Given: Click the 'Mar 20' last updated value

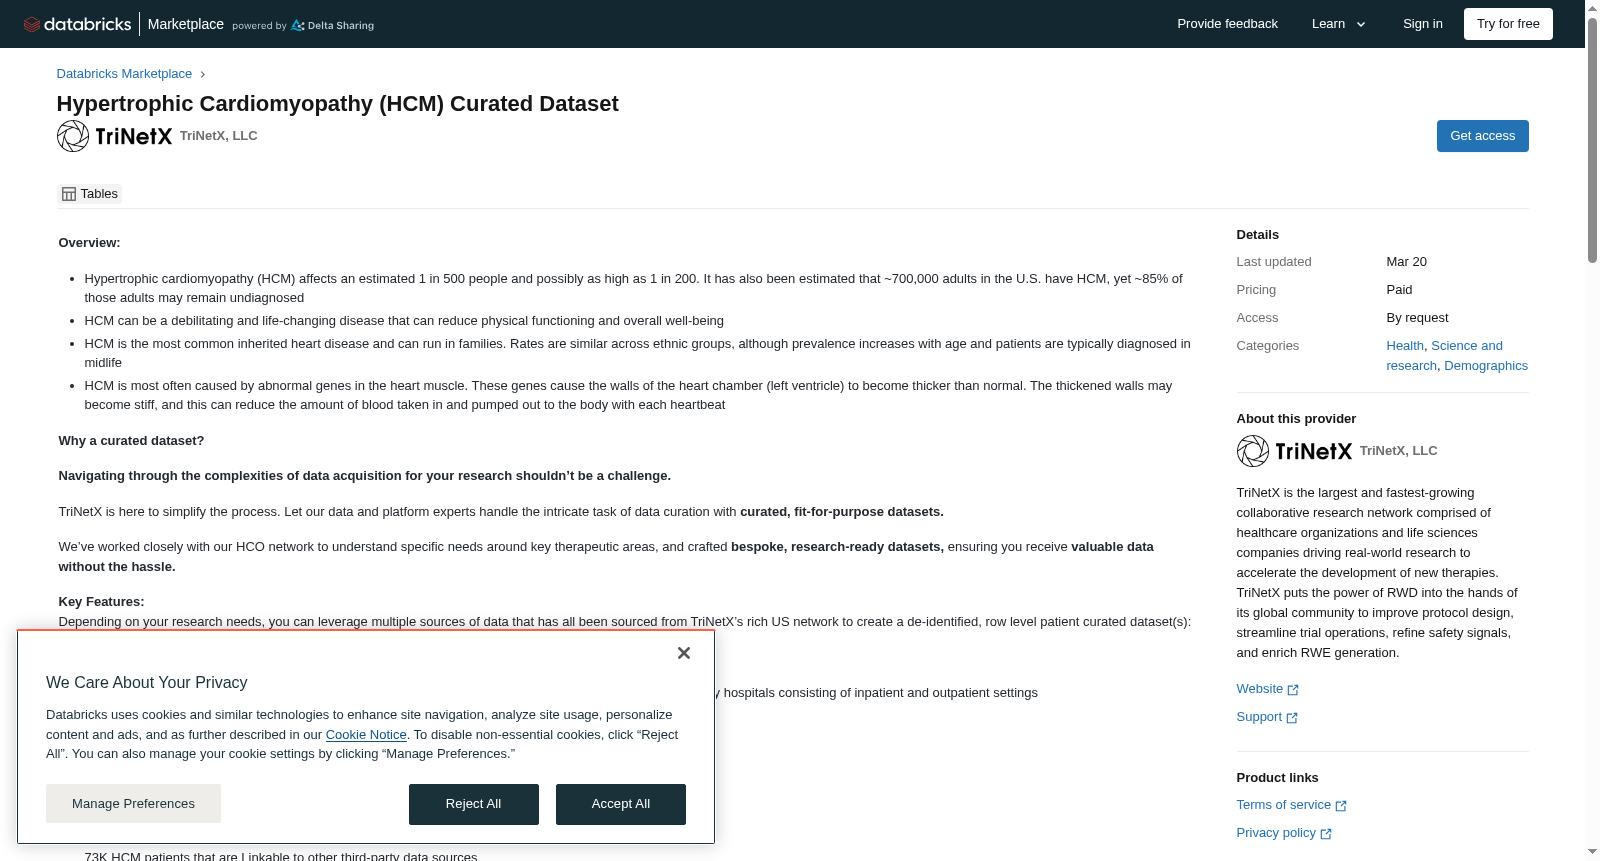Looking at the screenshot, I should pos(1406,262).
